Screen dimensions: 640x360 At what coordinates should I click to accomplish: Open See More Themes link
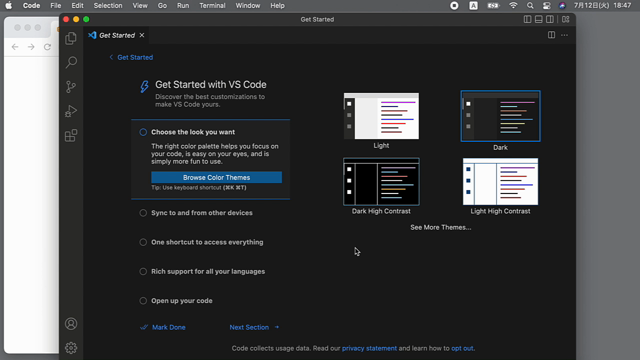point(440,227)
